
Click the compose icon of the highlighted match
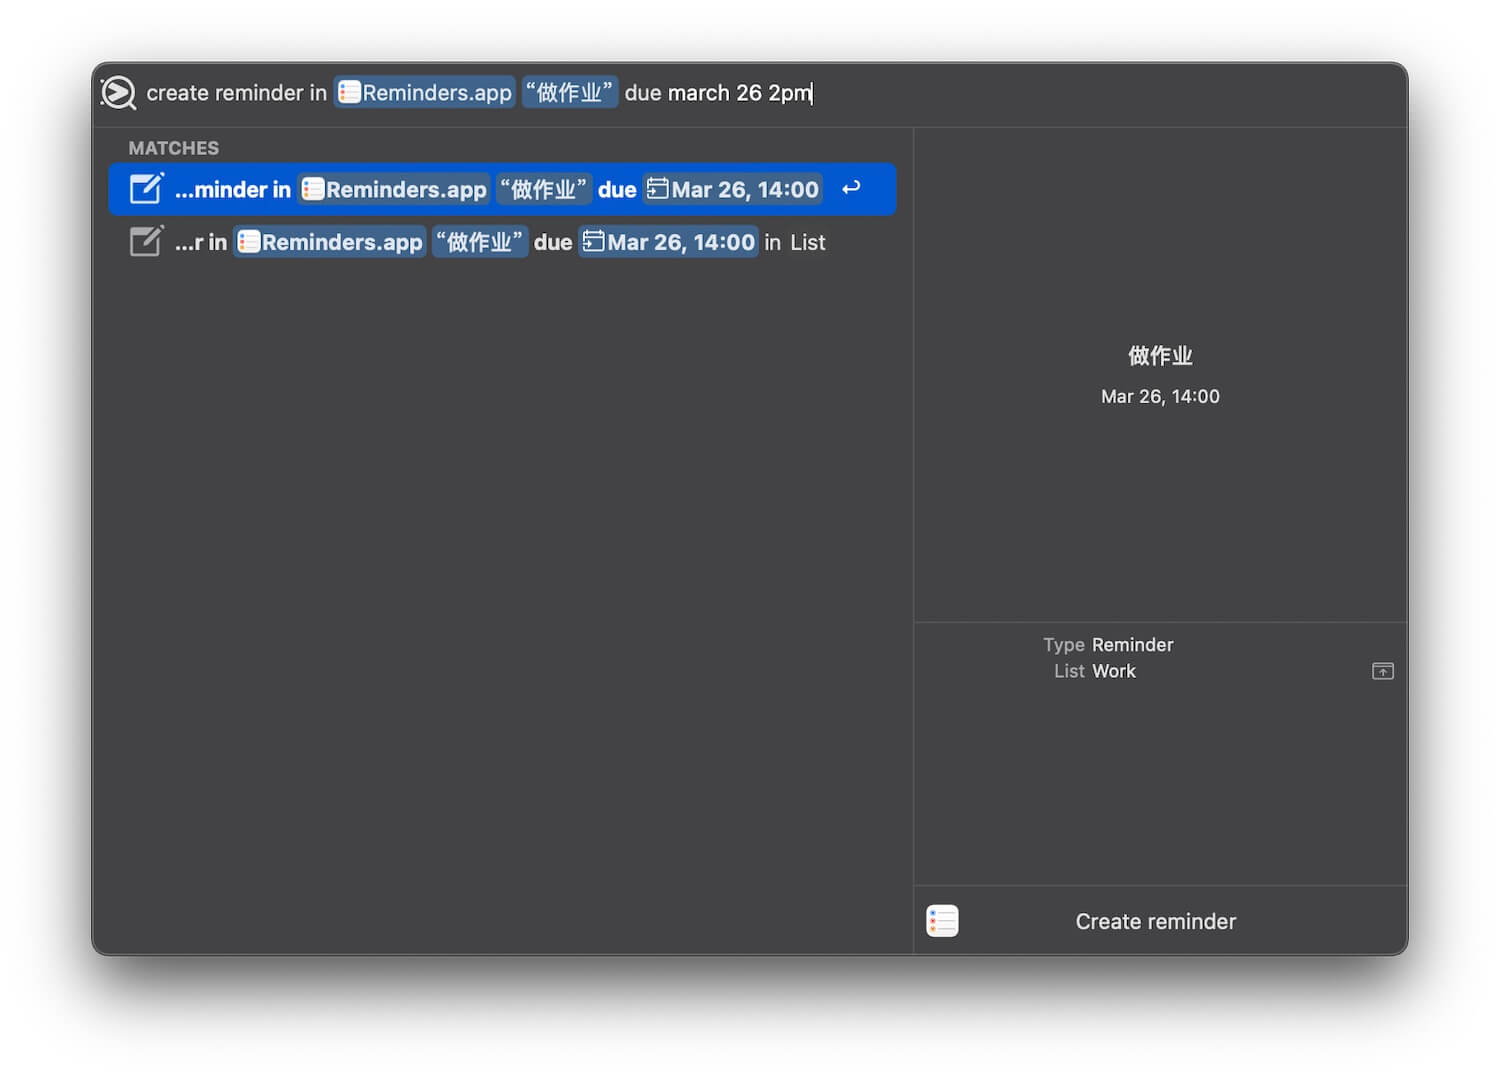146,188
